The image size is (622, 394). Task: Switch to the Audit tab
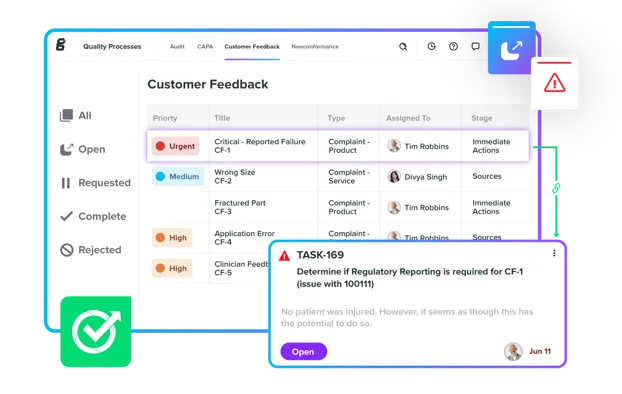[177, 46]
